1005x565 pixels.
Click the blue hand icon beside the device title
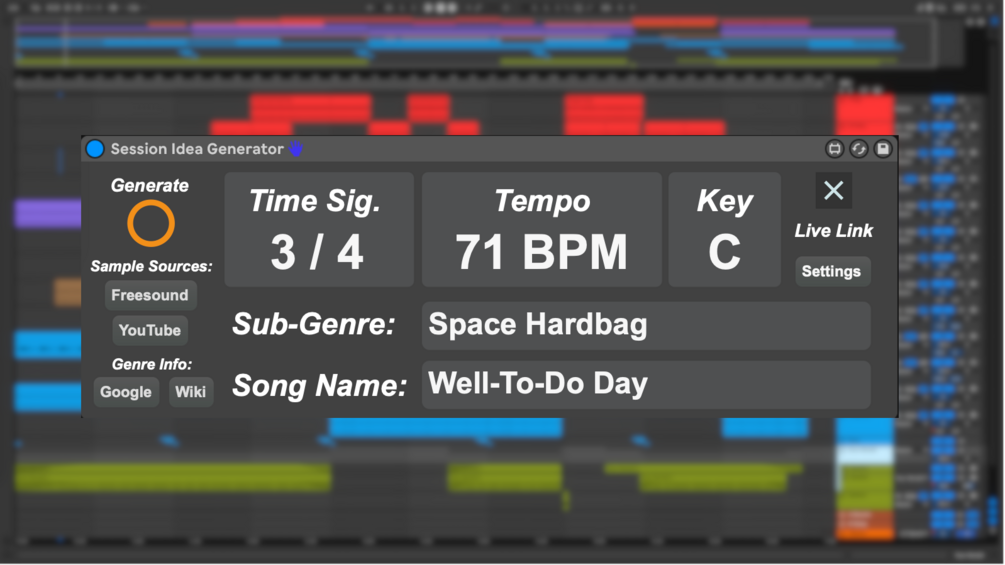[296, 149]
